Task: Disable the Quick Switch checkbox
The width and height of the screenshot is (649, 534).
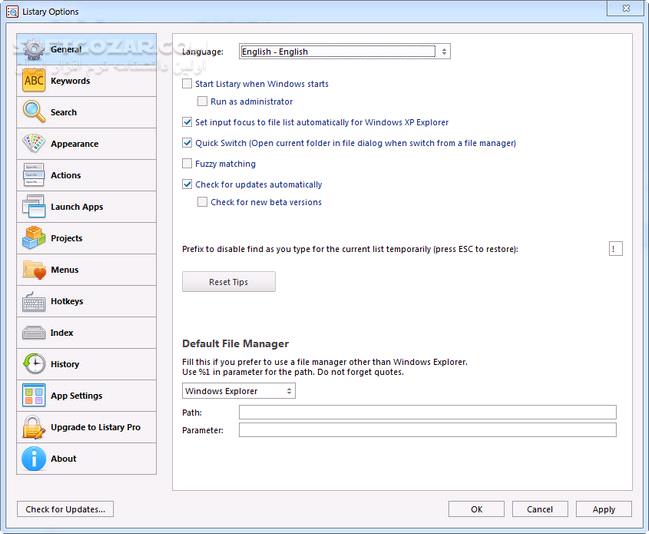Action: [x=187, y=143]
